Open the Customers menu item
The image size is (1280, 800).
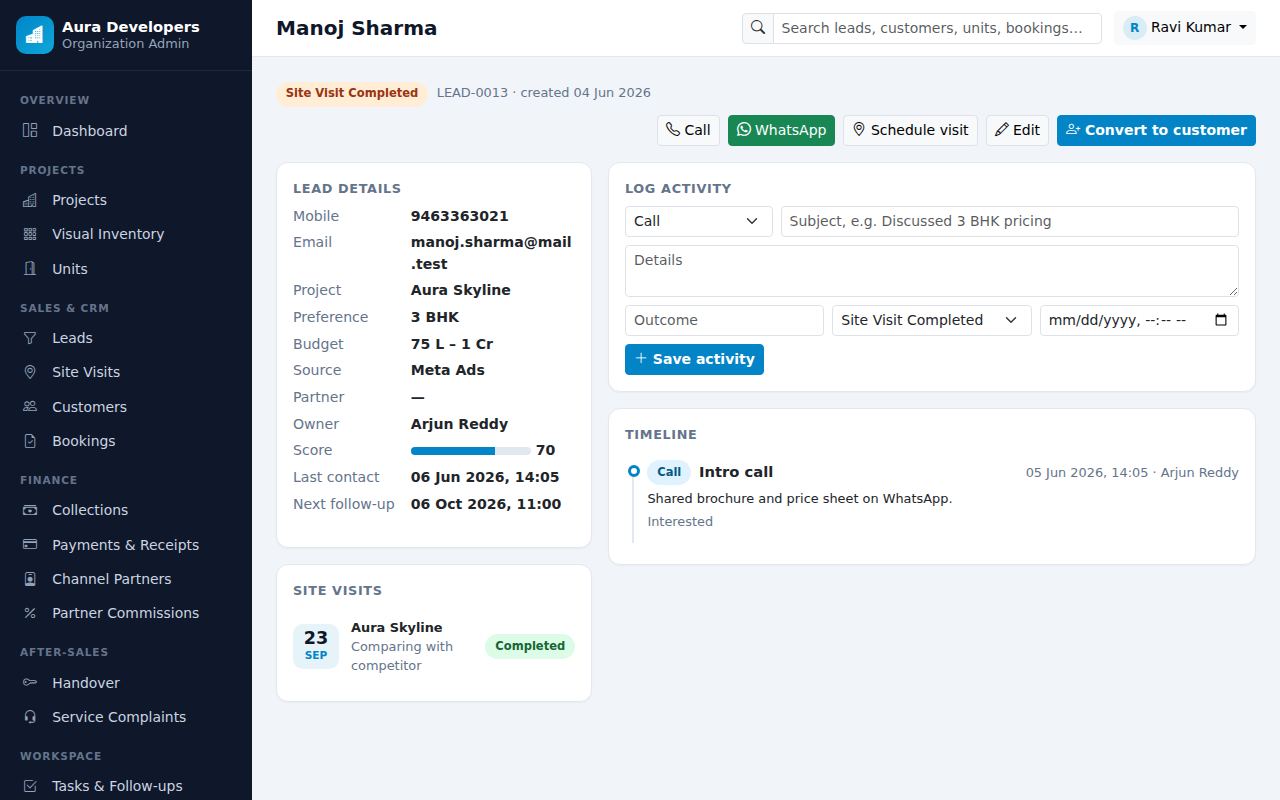(x=126, y=407)
